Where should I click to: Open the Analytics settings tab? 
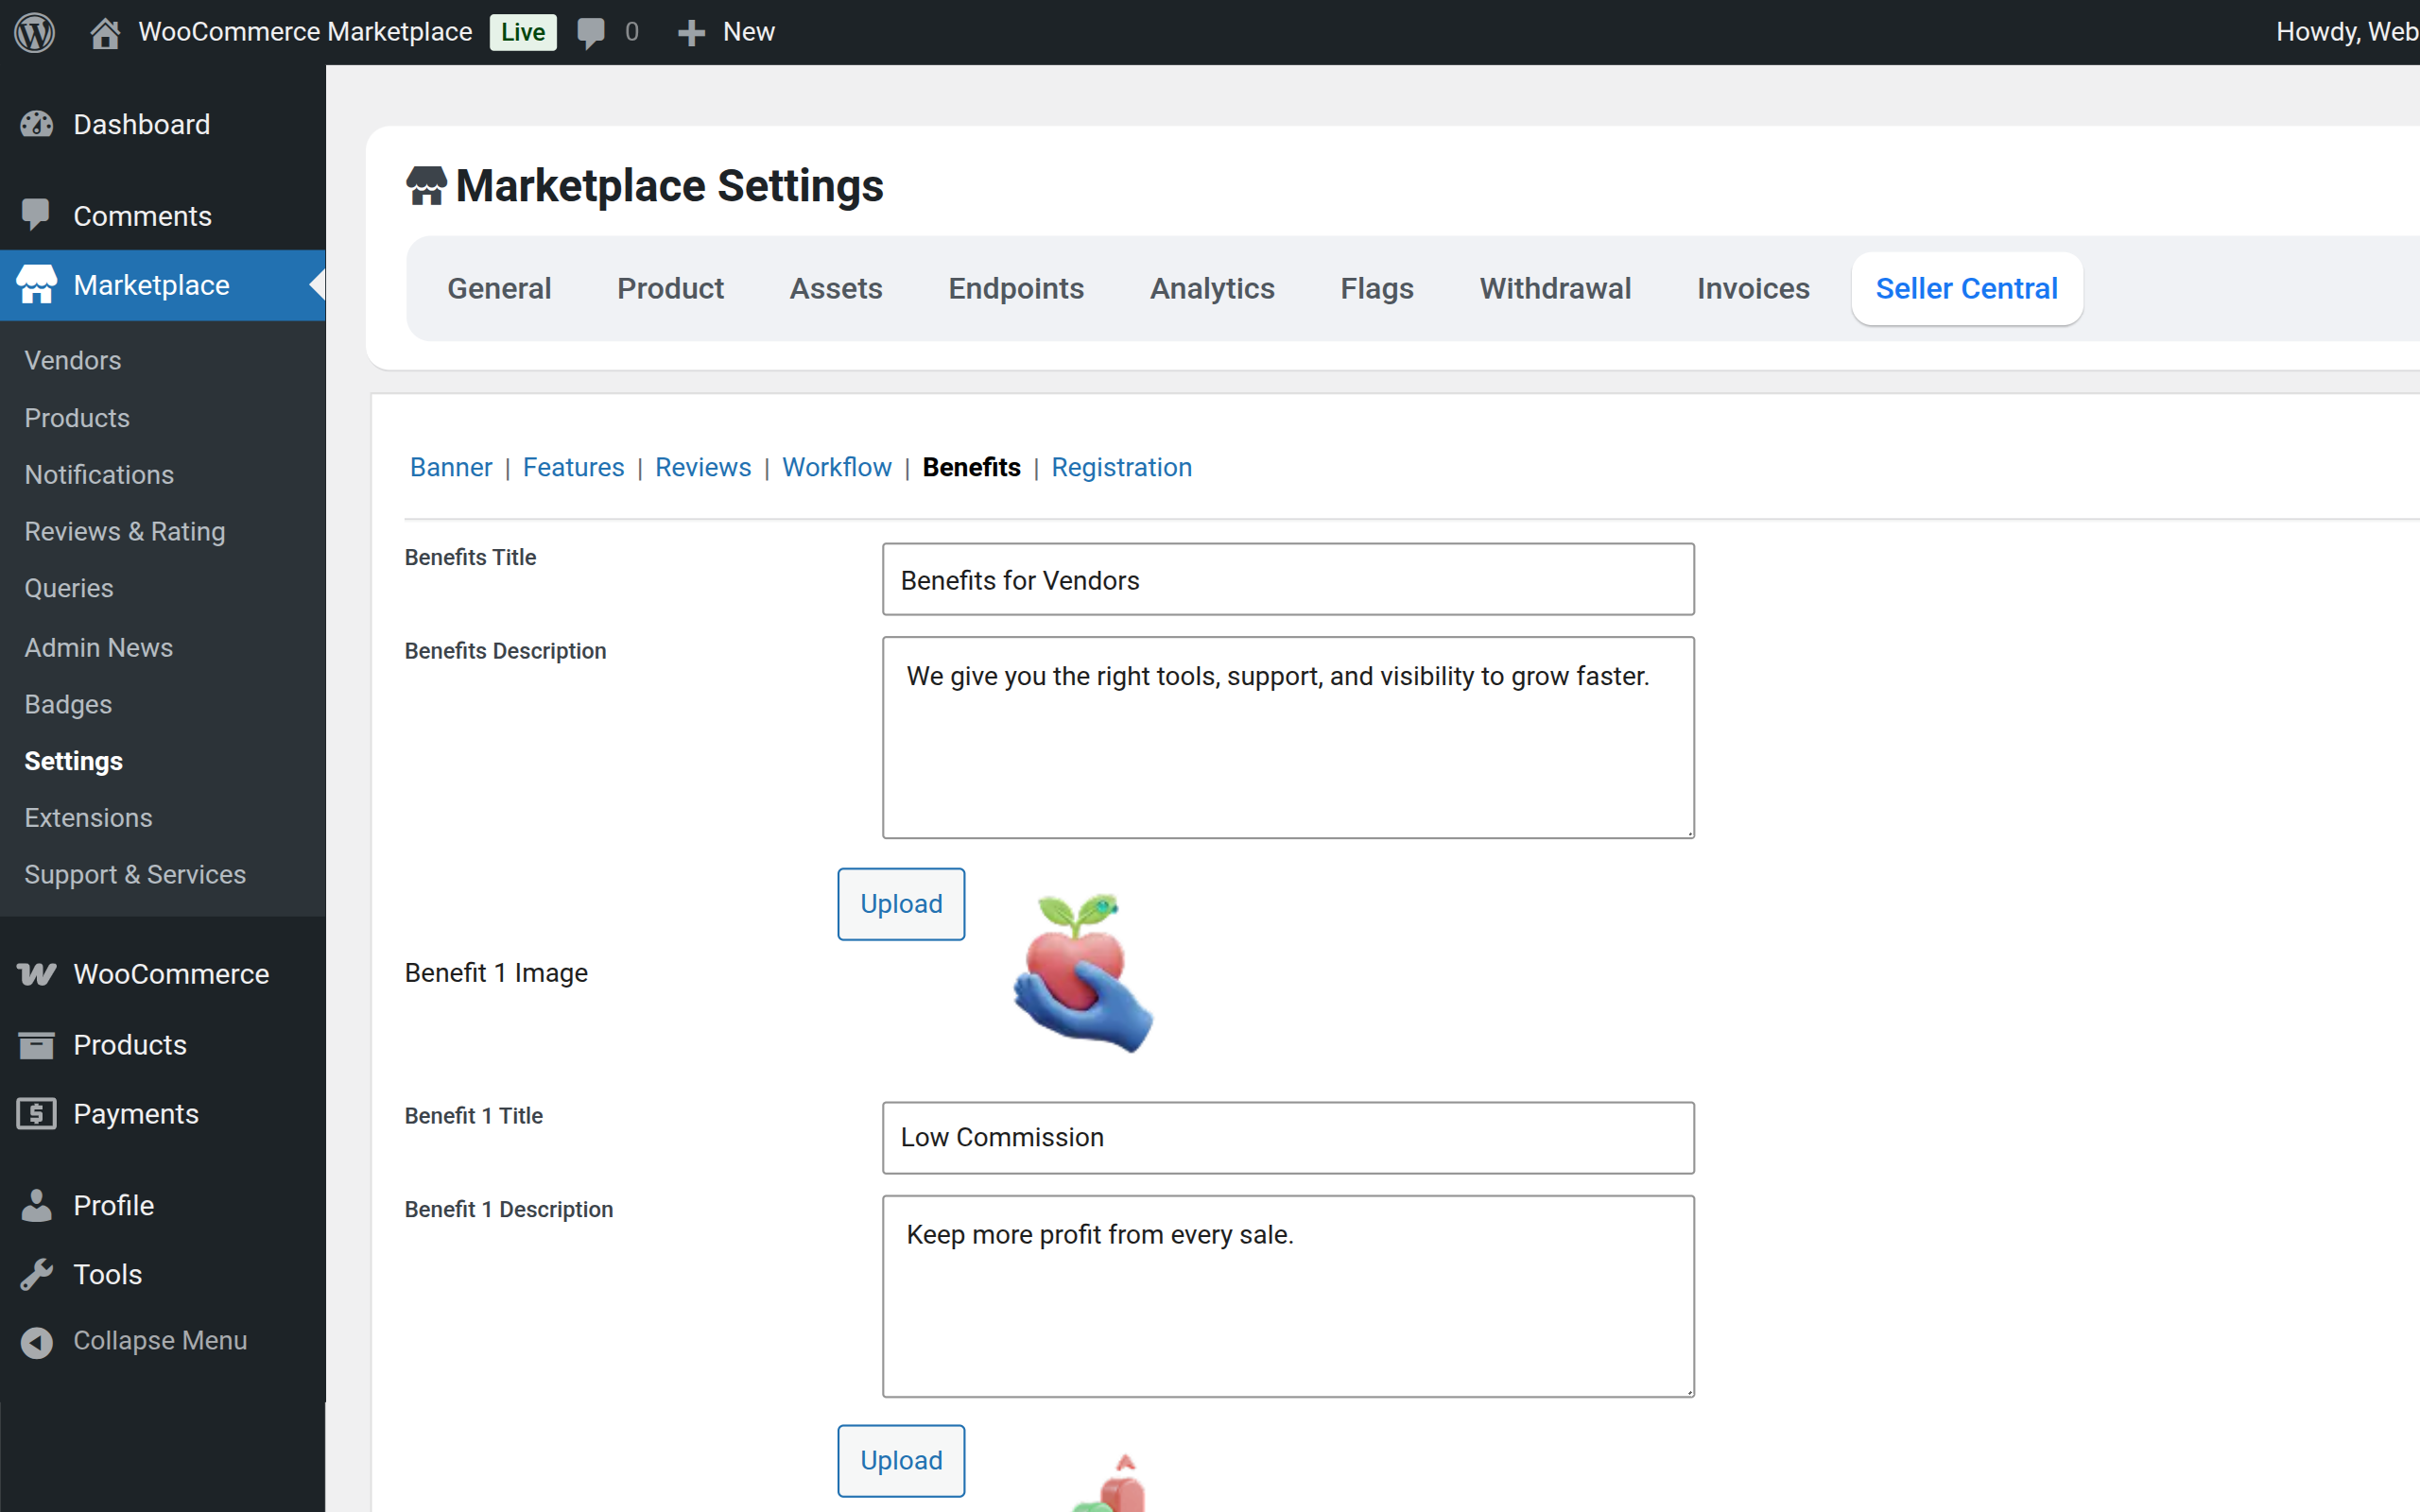[x=1212, y=289]
